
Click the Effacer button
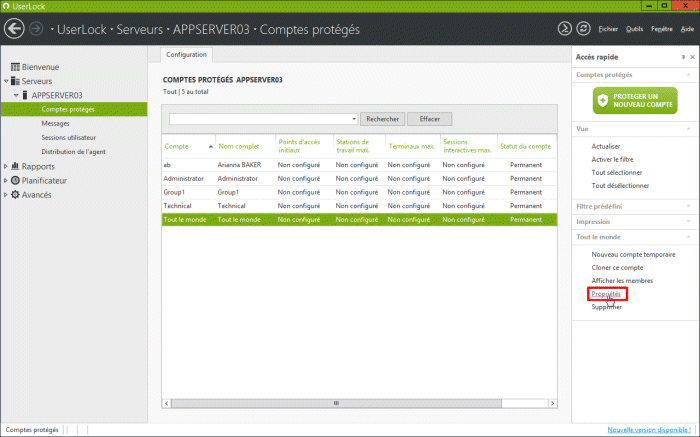click(x=429, y=119)
